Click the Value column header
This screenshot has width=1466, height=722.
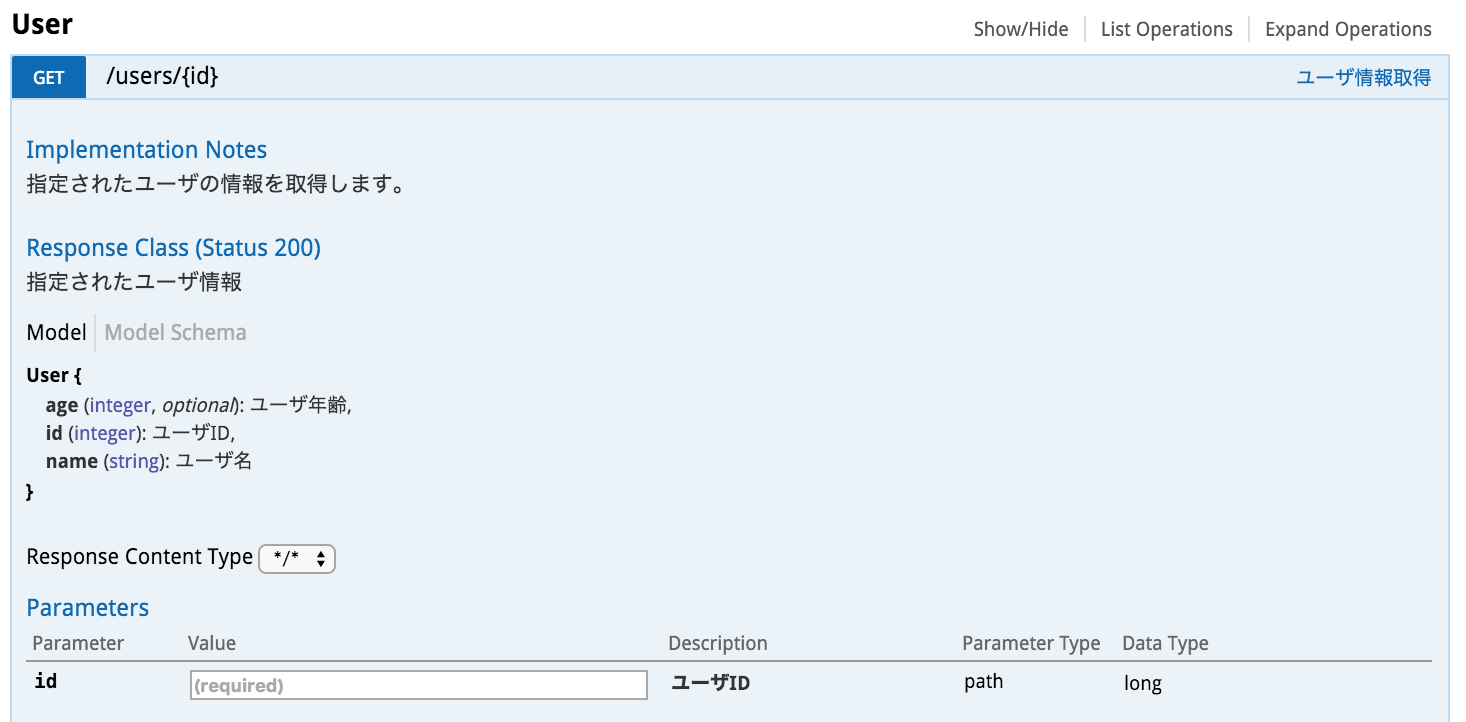[x=211, y=643]
